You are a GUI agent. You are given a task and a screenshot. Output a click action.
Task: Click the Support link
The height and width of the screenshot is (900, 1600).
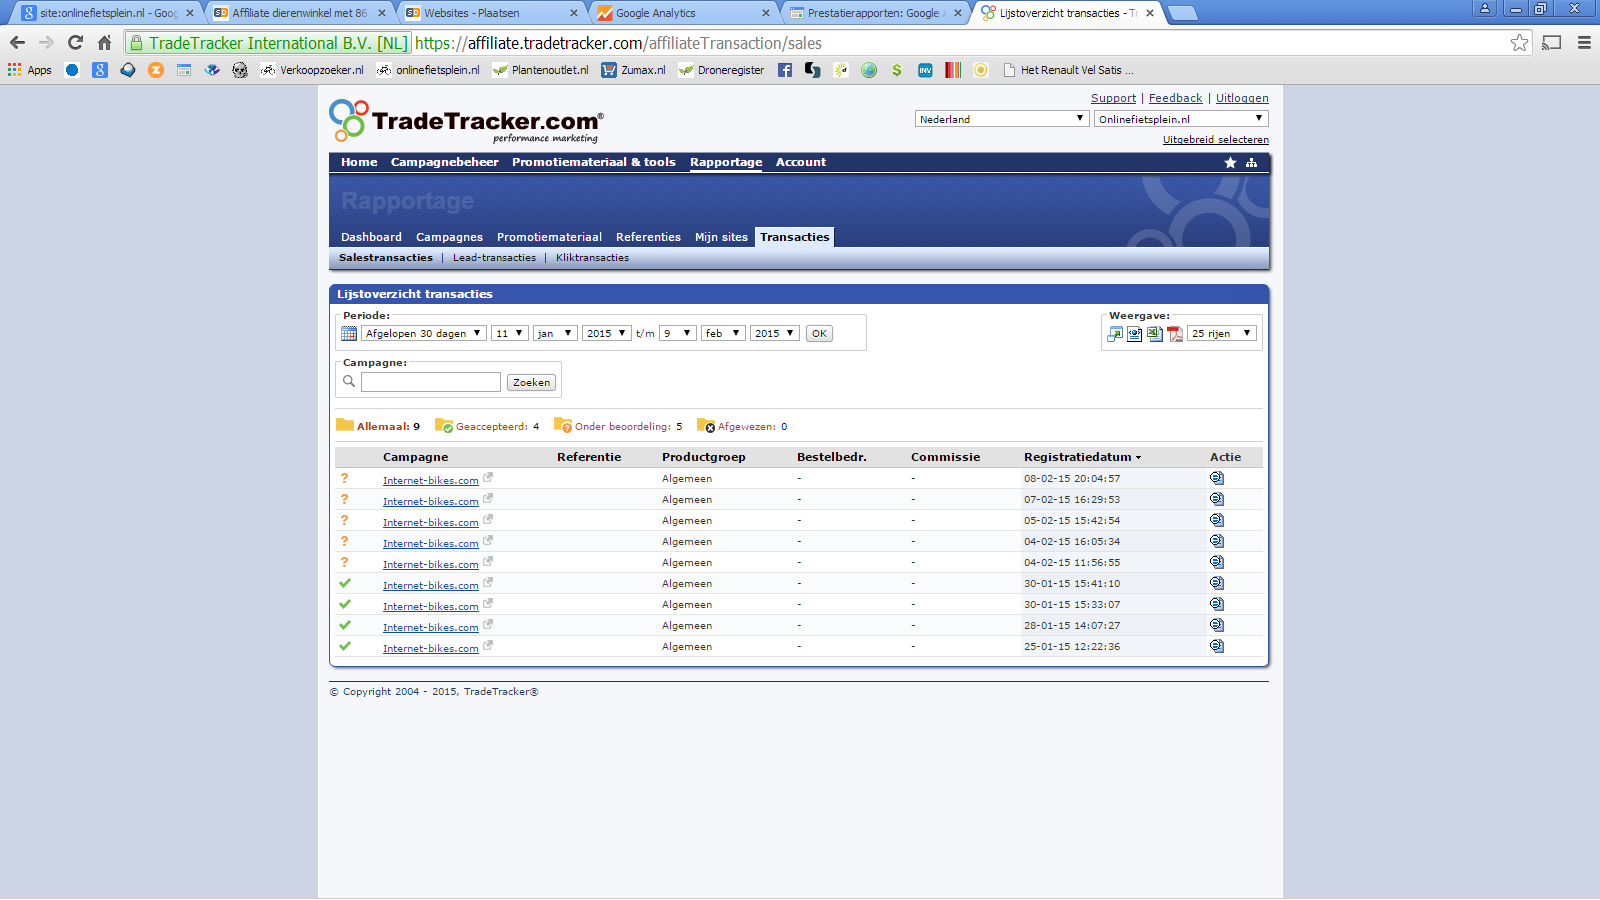pyautogui.click(x=1113, y=98)
